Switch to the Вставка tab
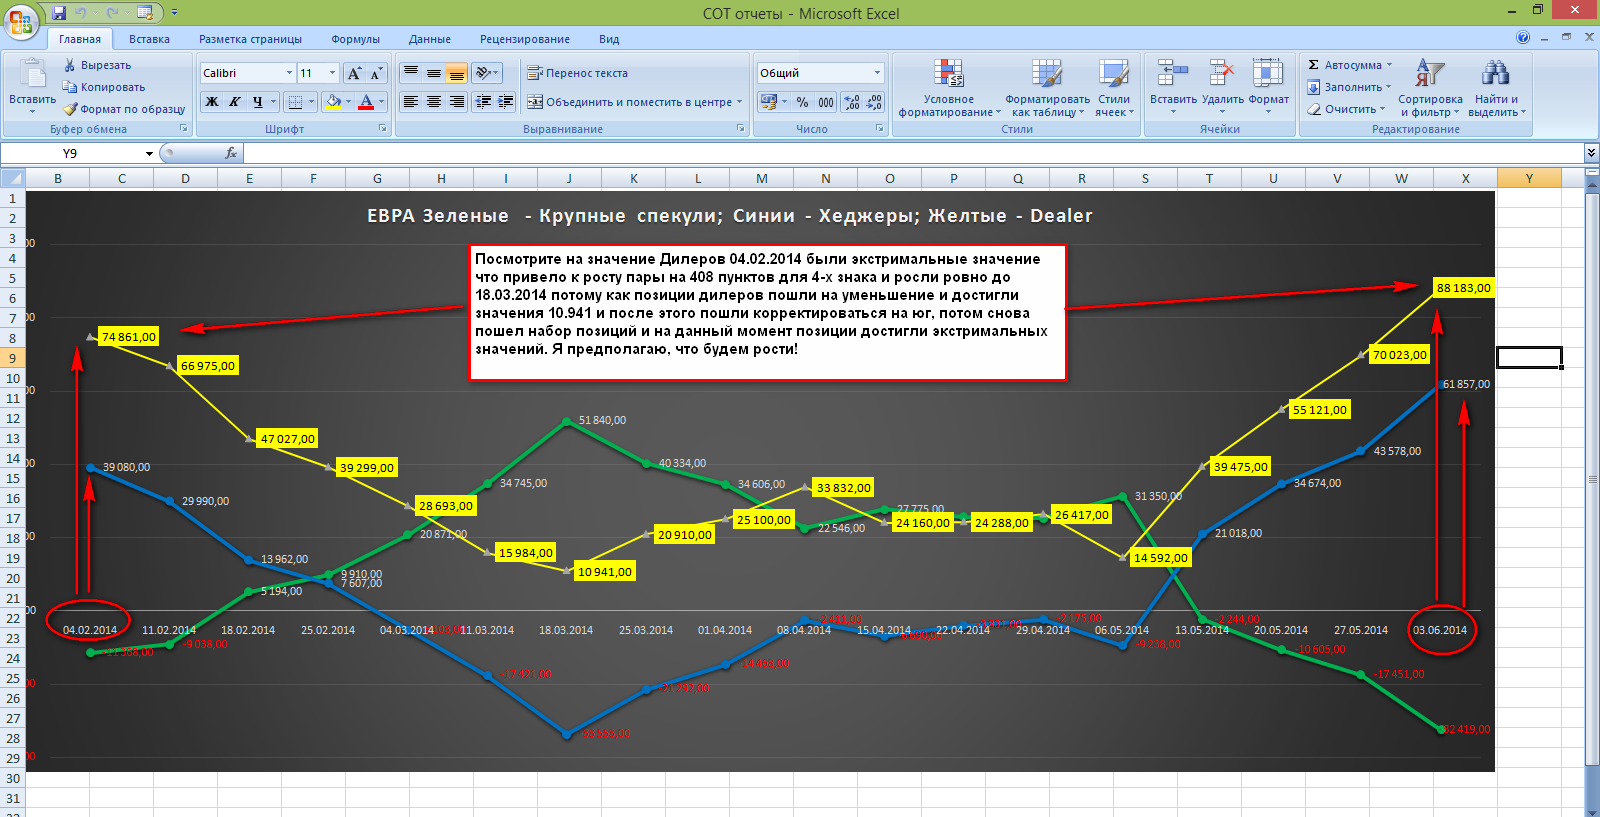The width and height of the screenshot is (1600, 817). coord(149,39)
